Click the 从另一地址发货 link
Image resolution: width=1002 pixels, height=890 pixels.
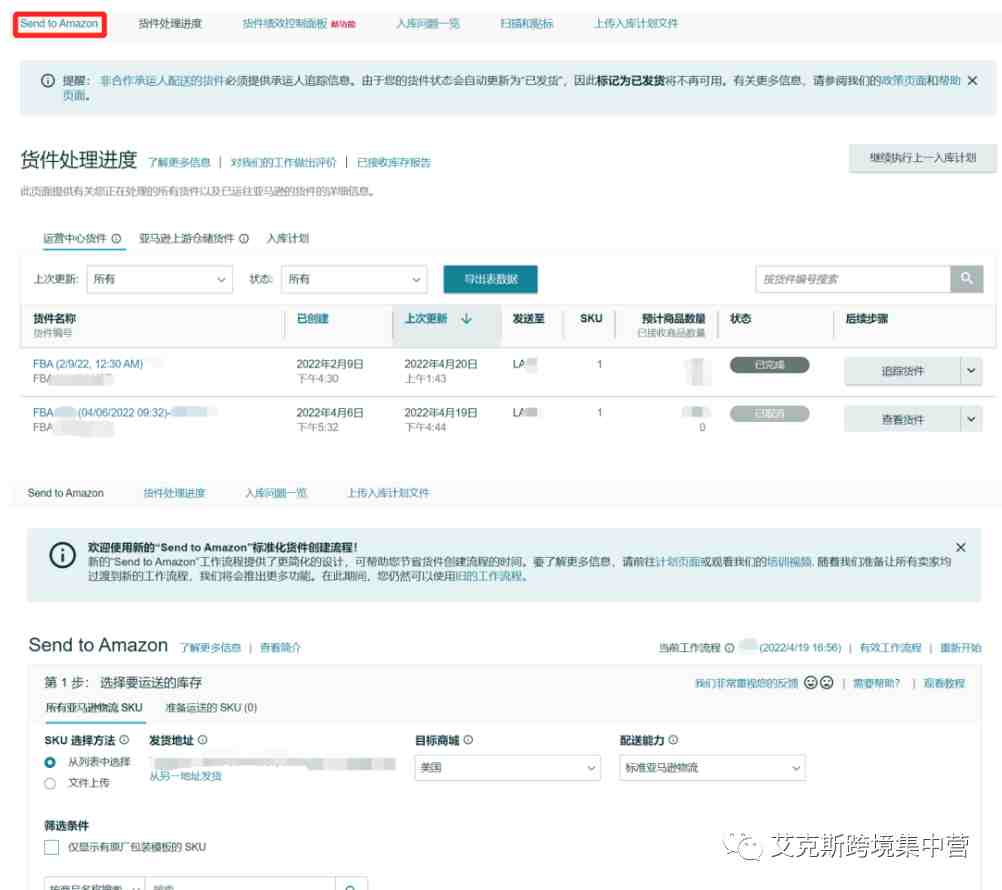185,776
